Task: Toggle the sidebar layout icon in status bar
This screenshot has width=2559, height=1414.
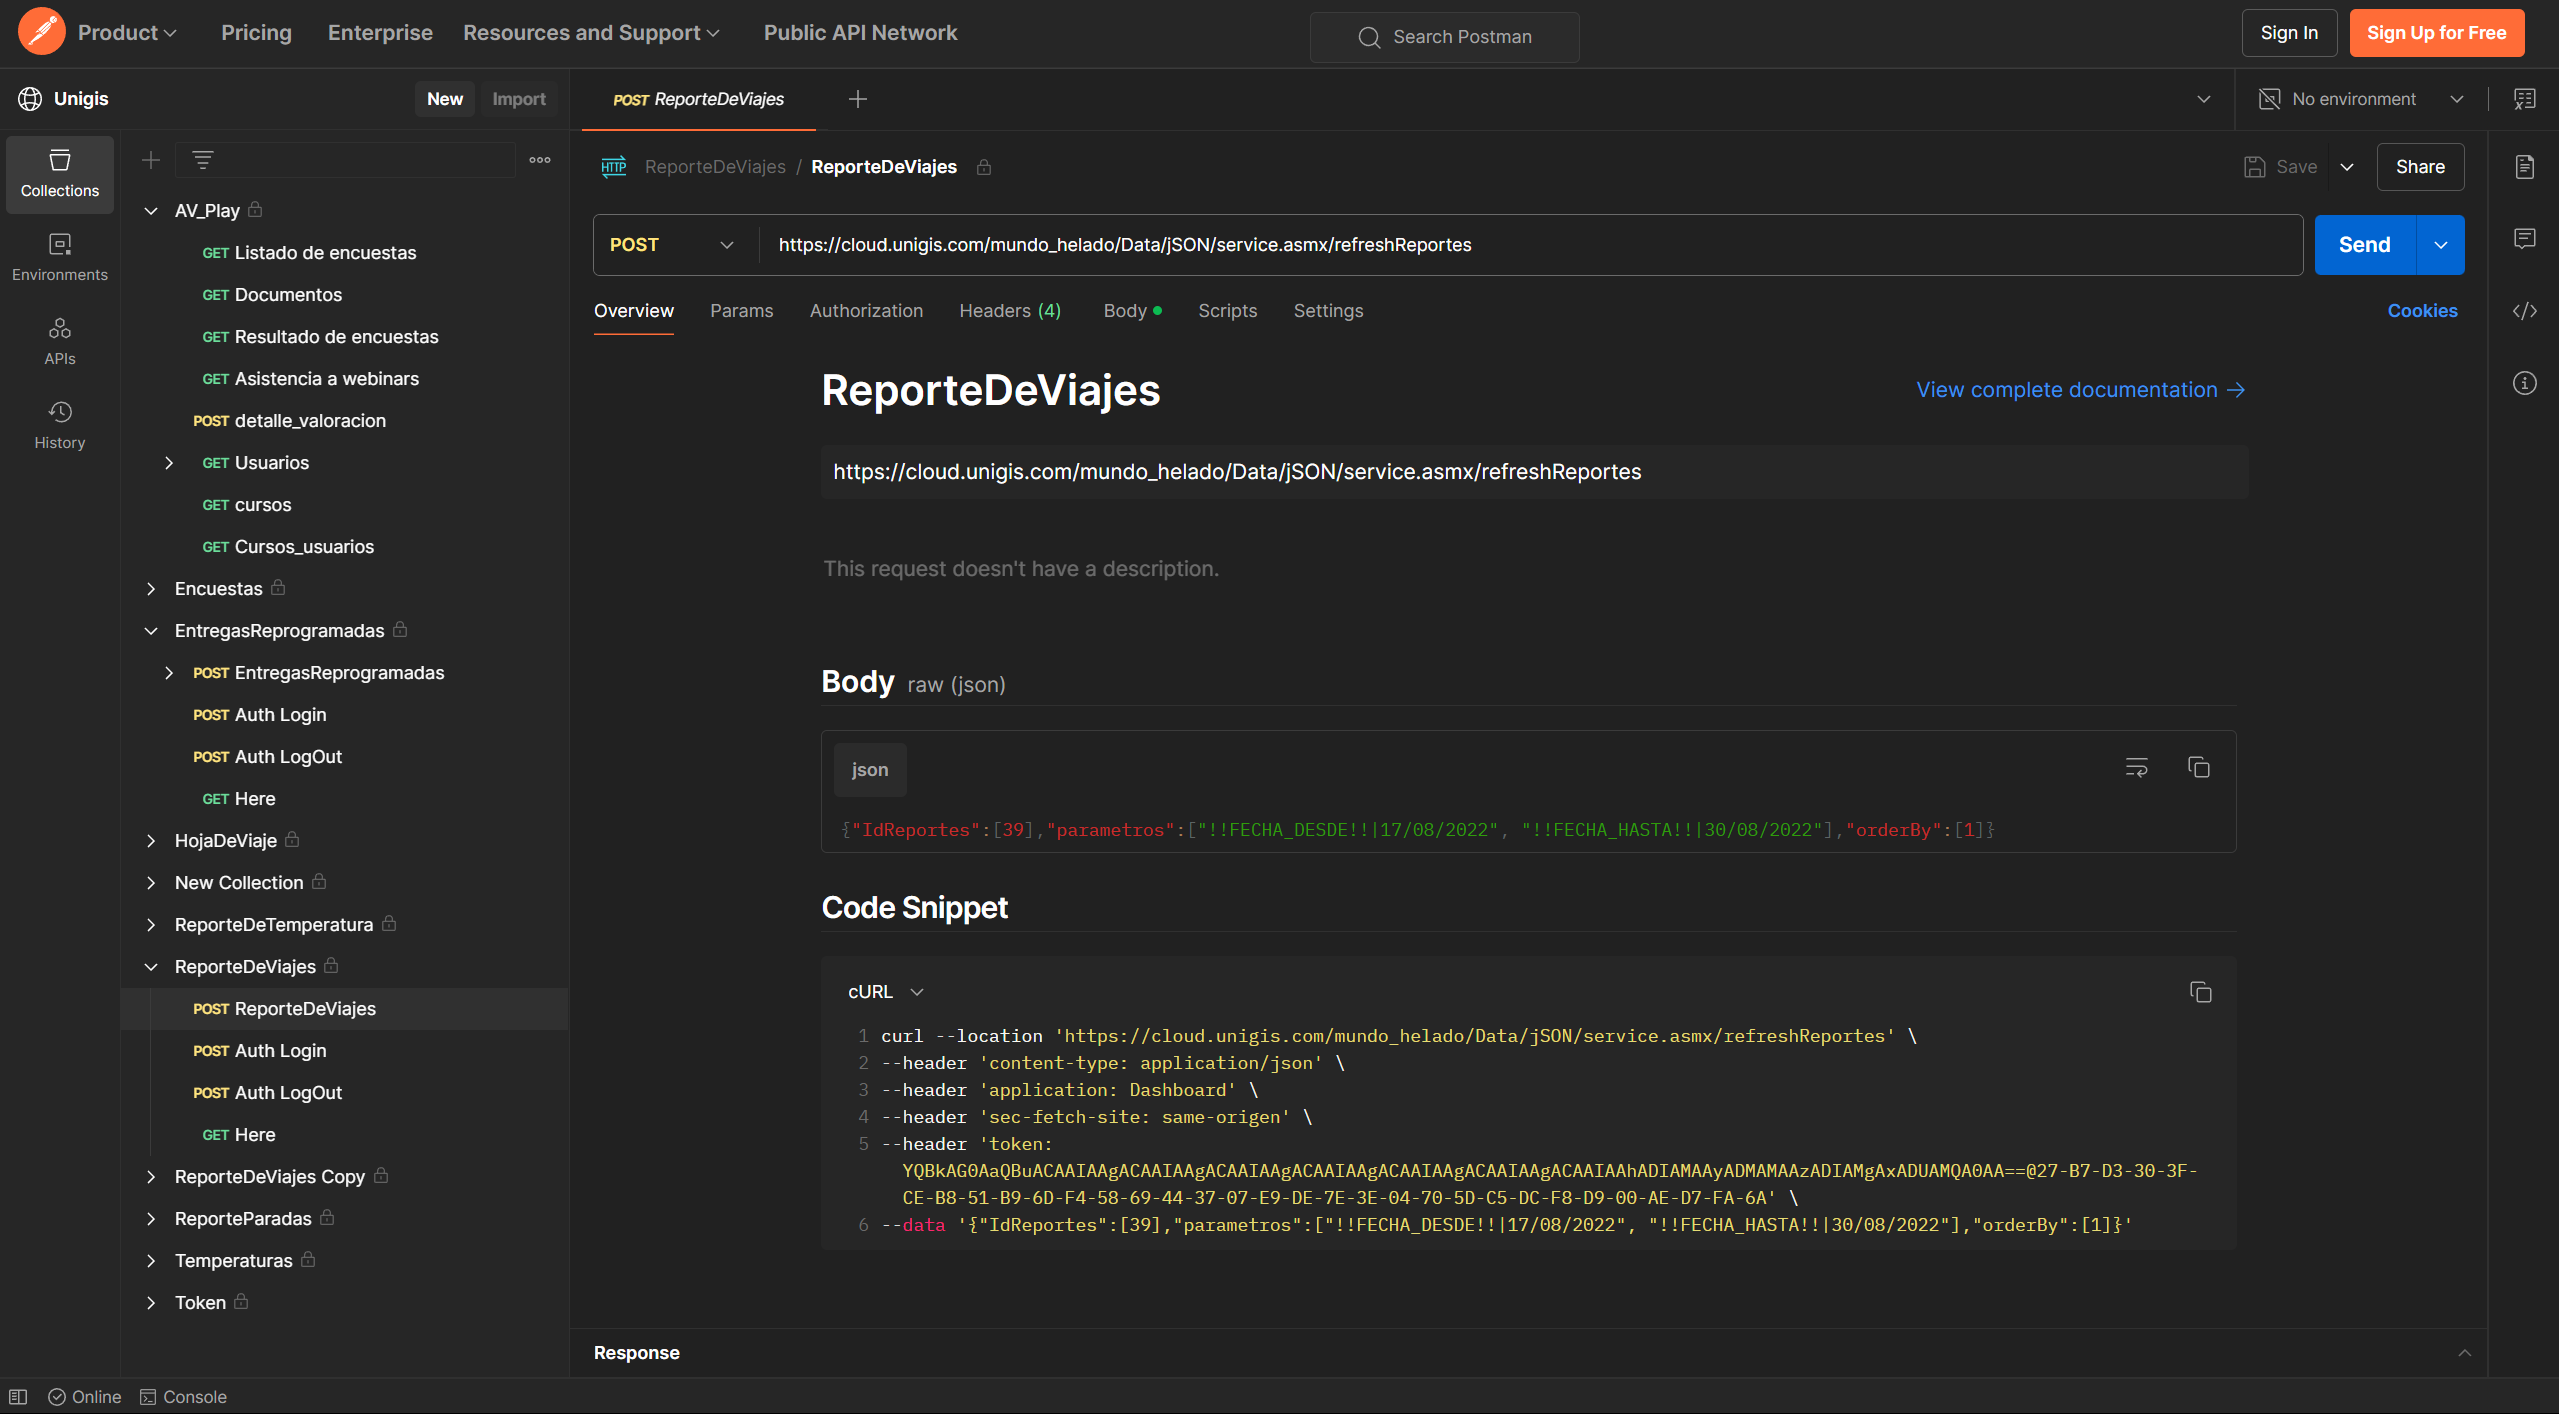Action: pyautogui.click(x=18, y=1397)
